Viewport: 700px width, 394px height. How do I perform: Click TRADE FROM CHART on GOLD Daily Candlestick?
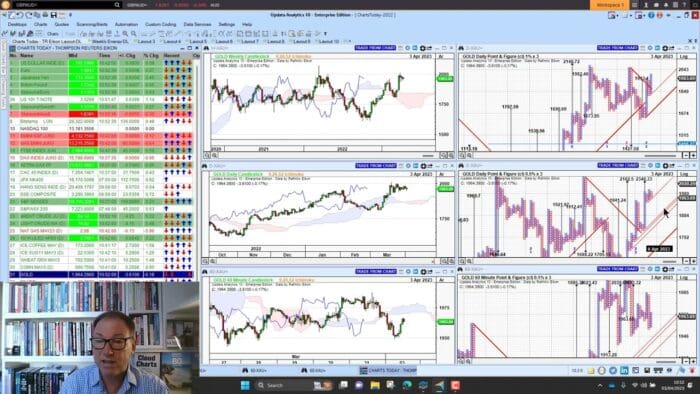375,166
